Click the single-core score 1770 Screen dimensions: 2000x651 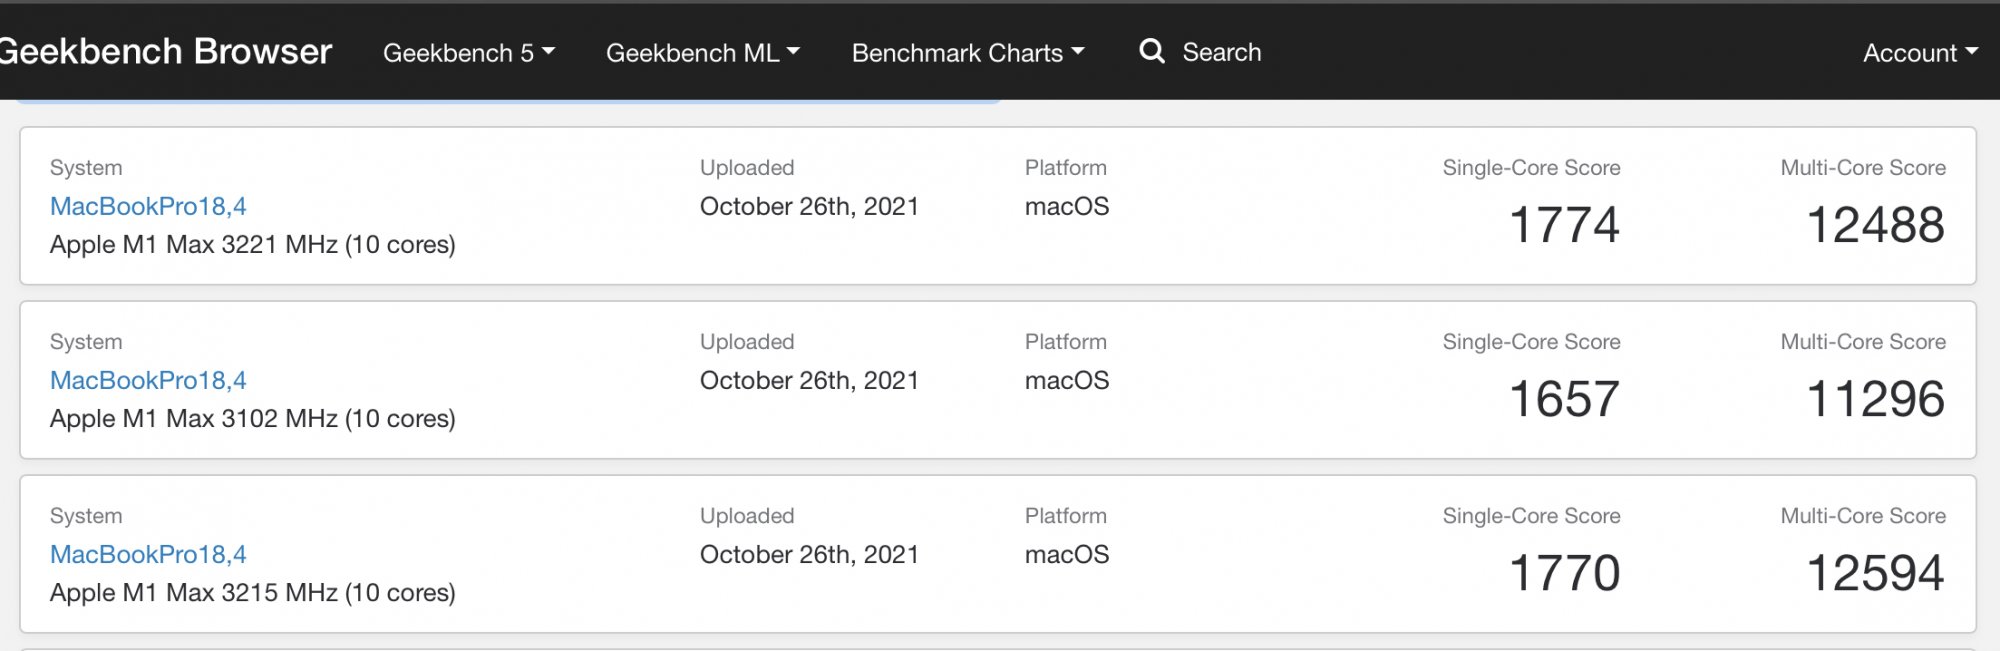pyautogui.click(x=1564, y=573)
